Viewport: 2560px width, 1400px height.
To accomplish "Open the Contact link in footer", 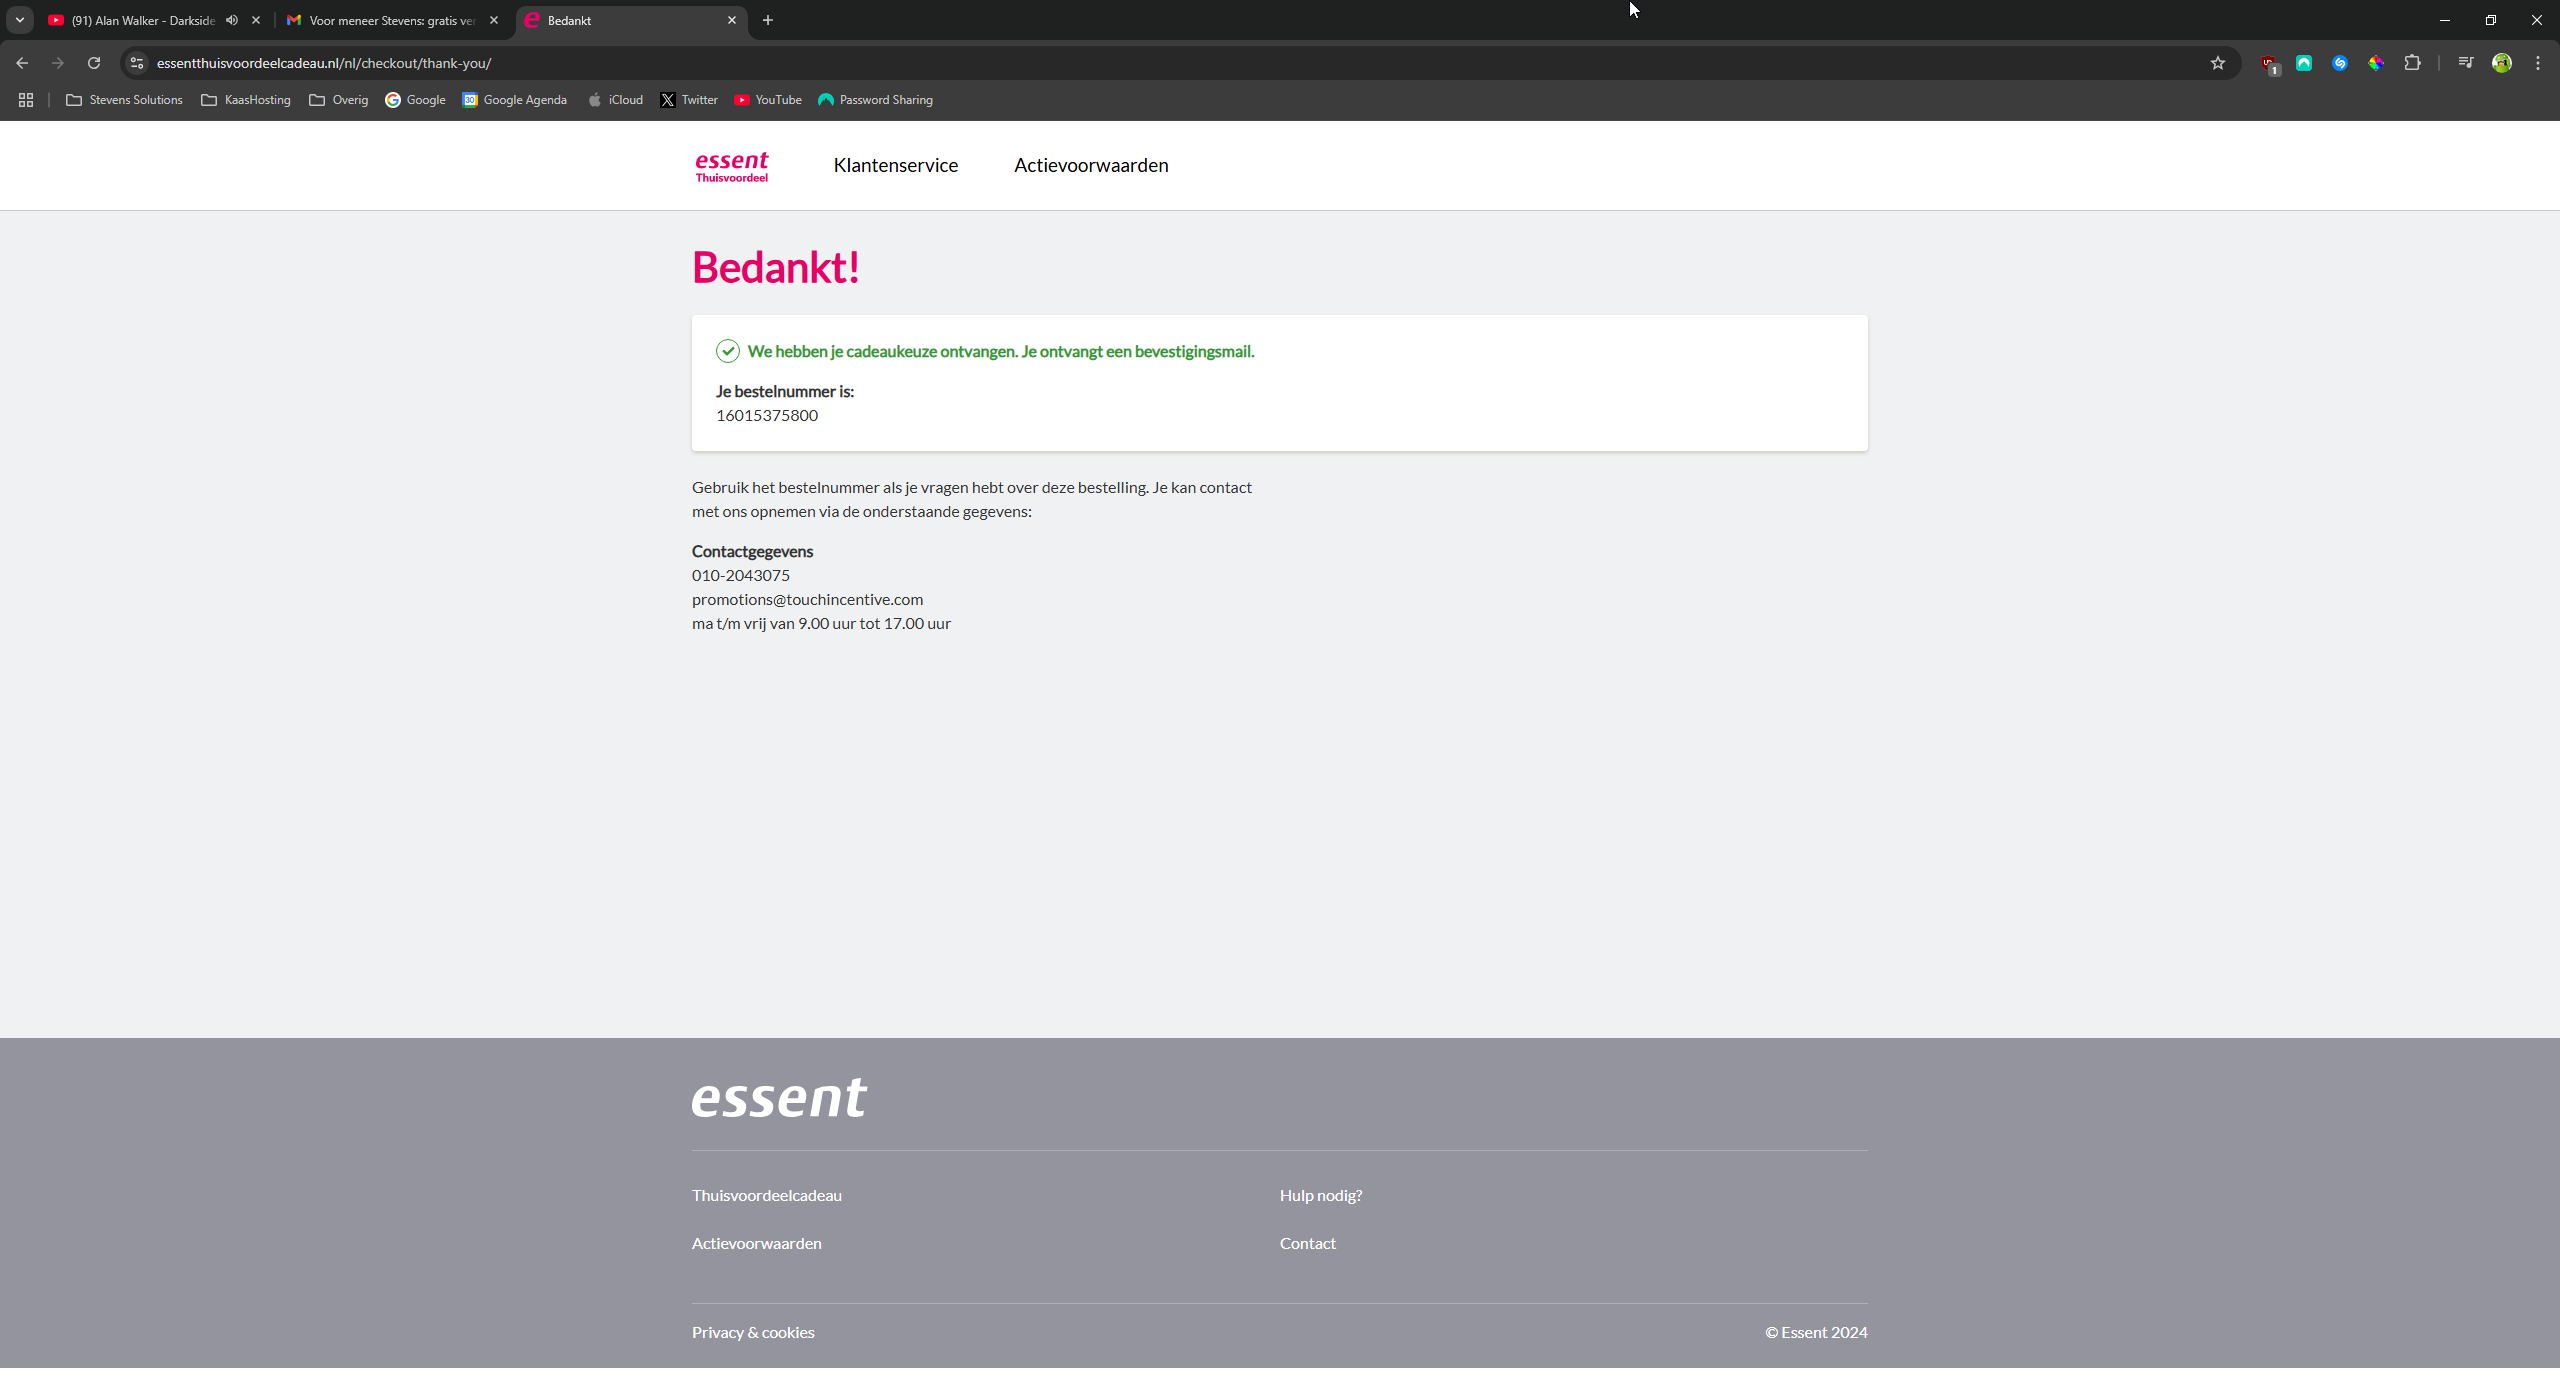I will tap(1307, 1243).
